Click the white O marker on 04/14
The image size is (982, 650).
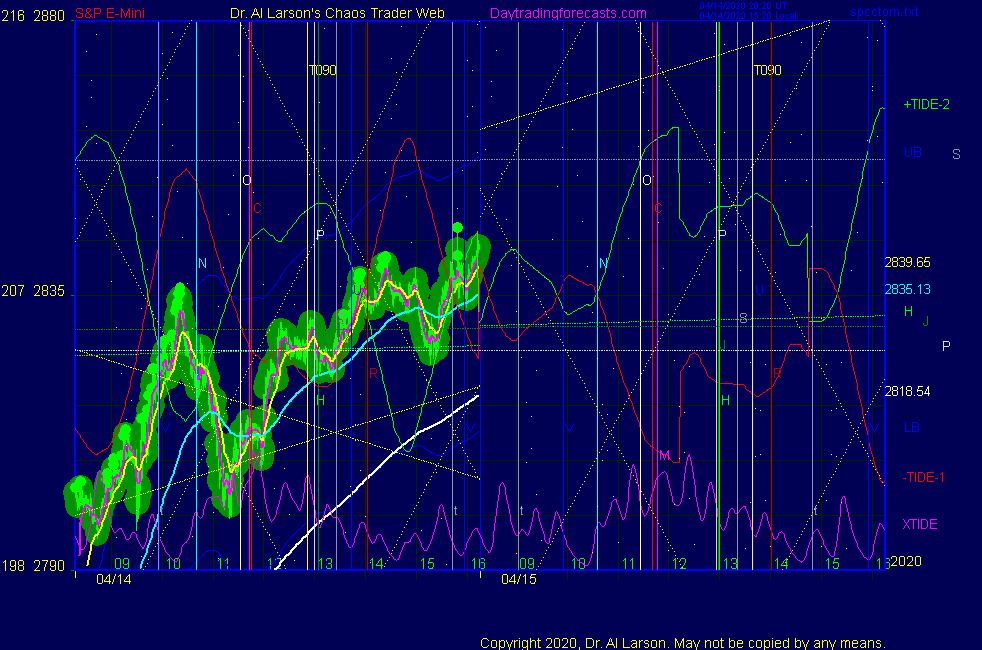247,180
